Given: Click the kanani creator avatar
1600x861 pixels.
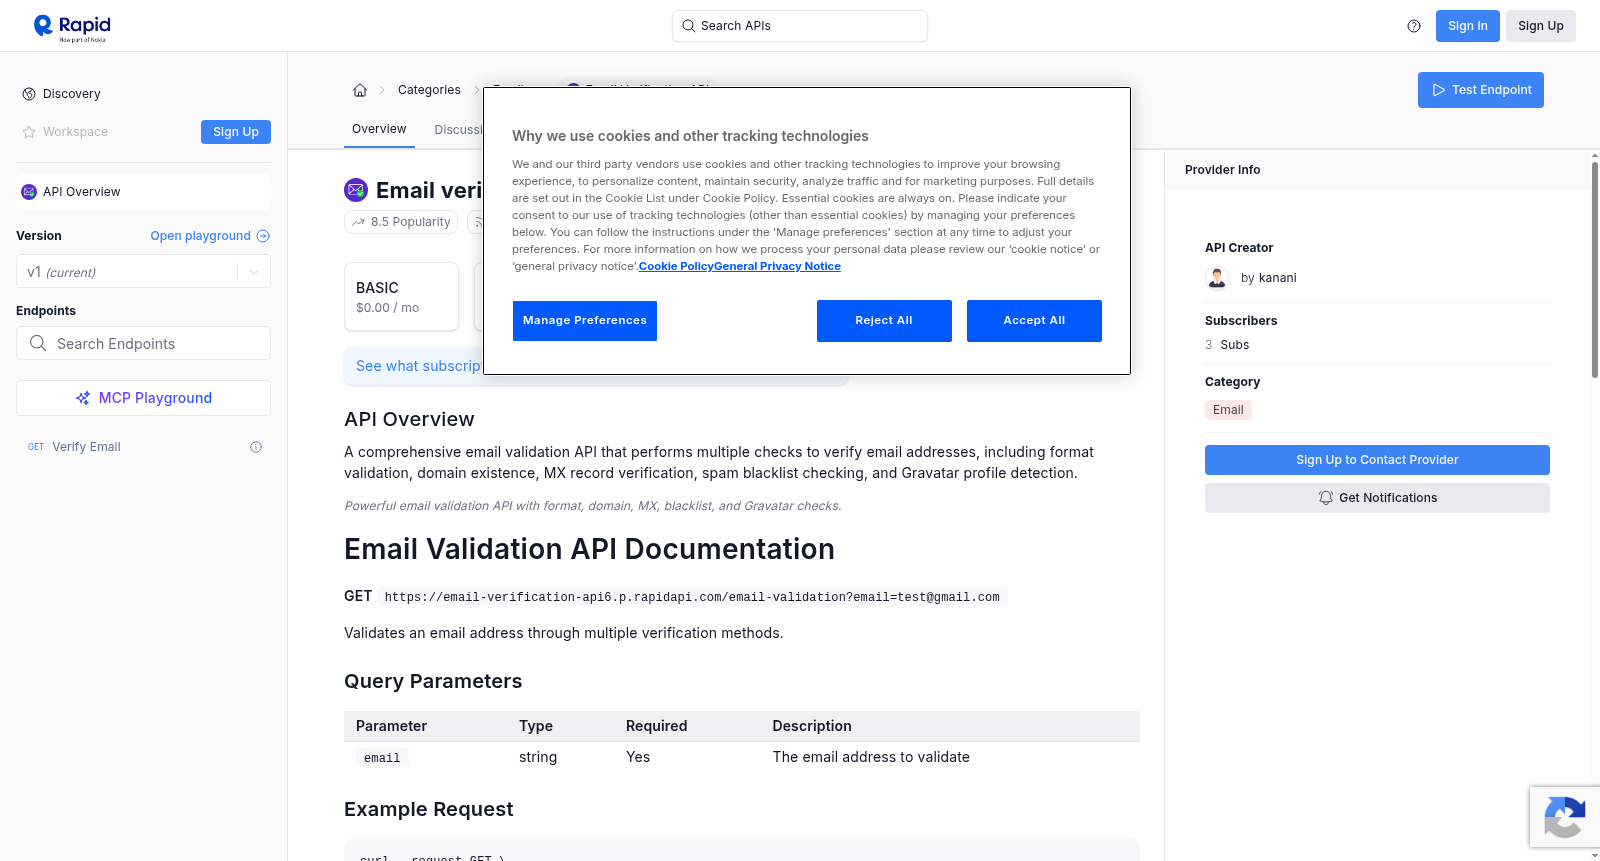Looking at the screenshot, I should pyautogui.click(x=1217, y=278).
